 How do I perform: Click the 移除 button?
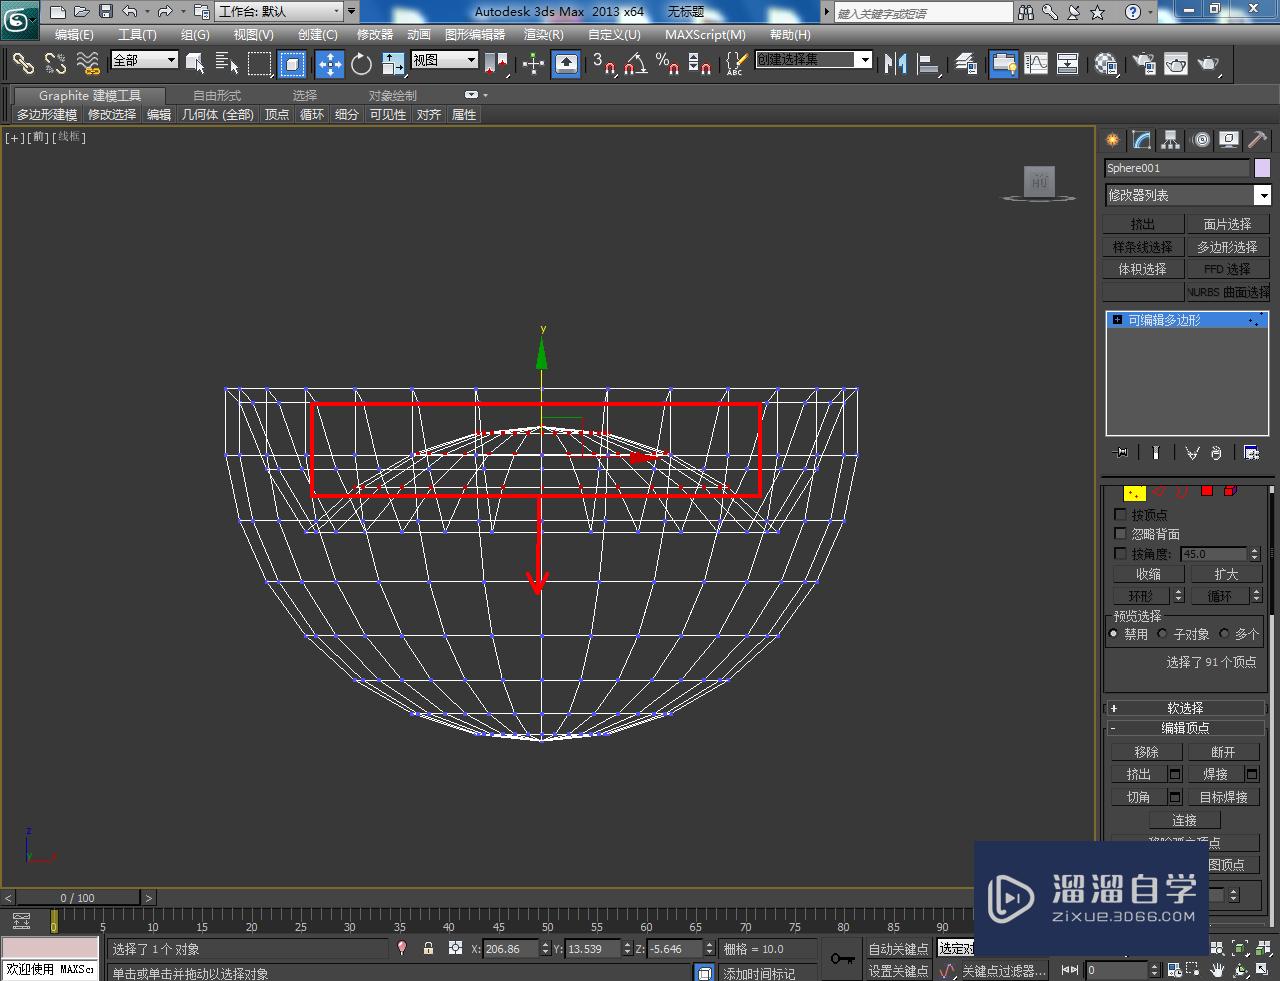[1146, 752]
